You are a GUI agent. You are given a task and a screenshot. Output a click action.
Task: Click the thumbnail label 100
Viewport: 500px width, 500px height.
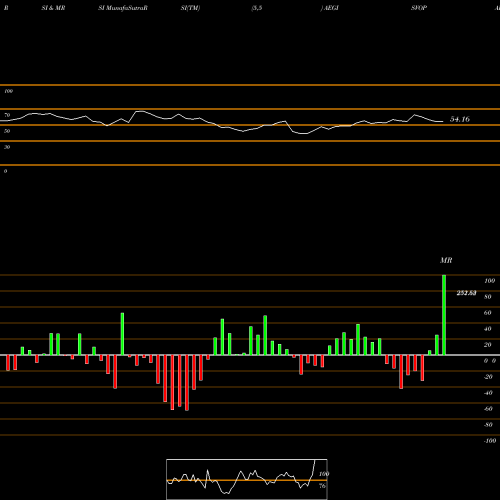tap(324, 474)
